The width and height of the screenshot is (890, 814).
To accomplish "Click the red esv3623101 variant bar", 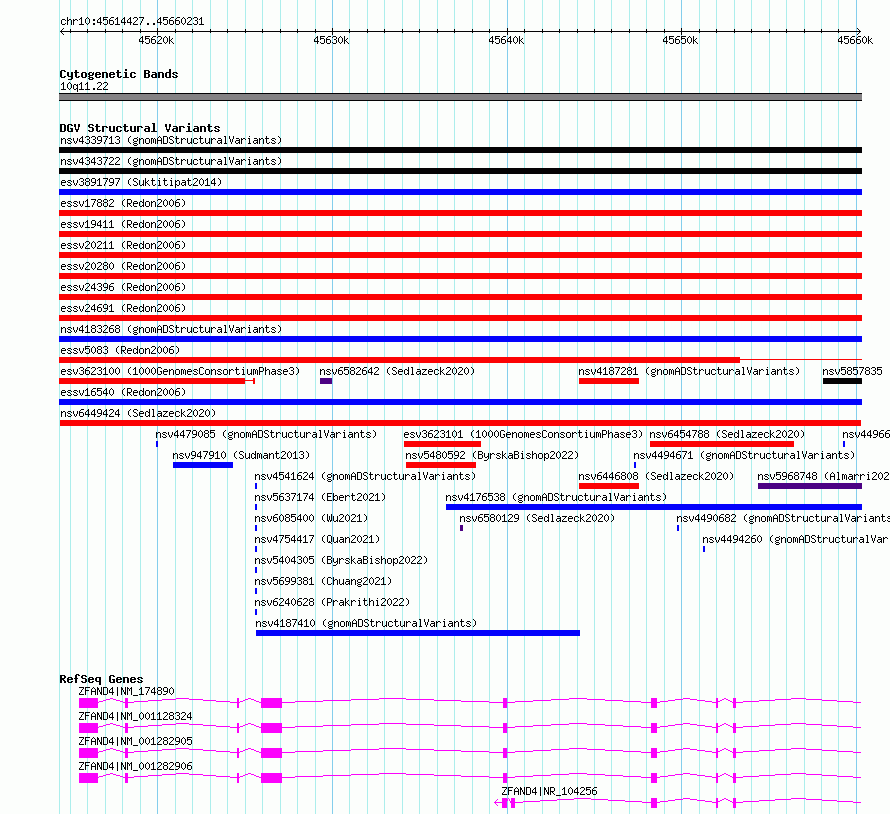I will [442, 444].
